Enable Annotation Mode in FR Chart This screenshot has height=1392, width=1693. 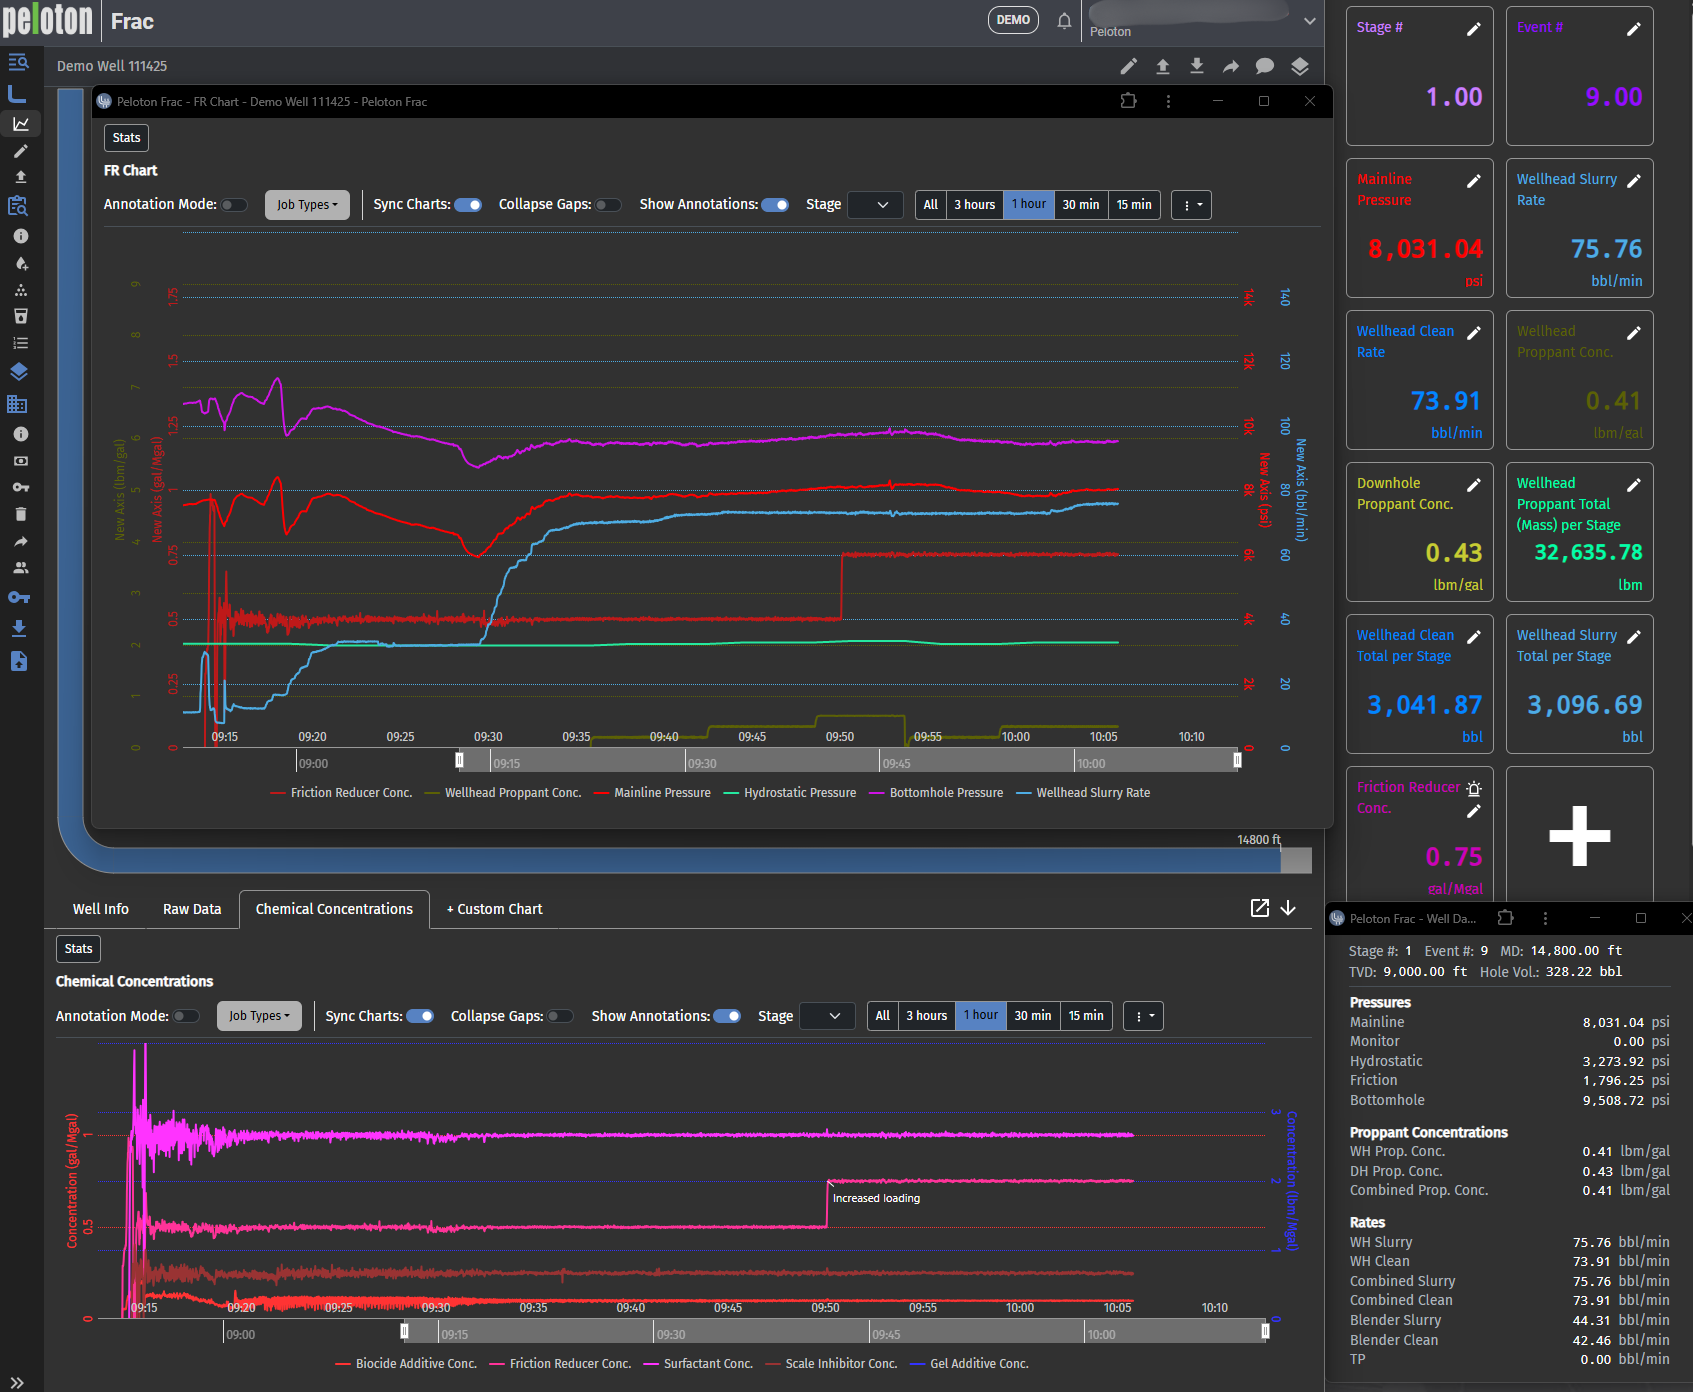coord(234,205)
